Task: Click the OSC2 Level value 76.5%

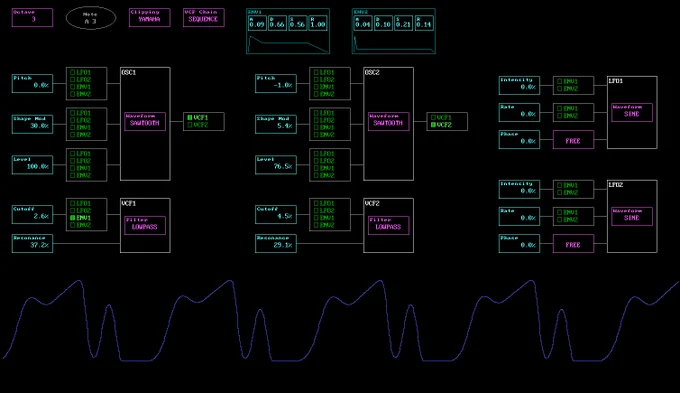Action: click(276, 165)
